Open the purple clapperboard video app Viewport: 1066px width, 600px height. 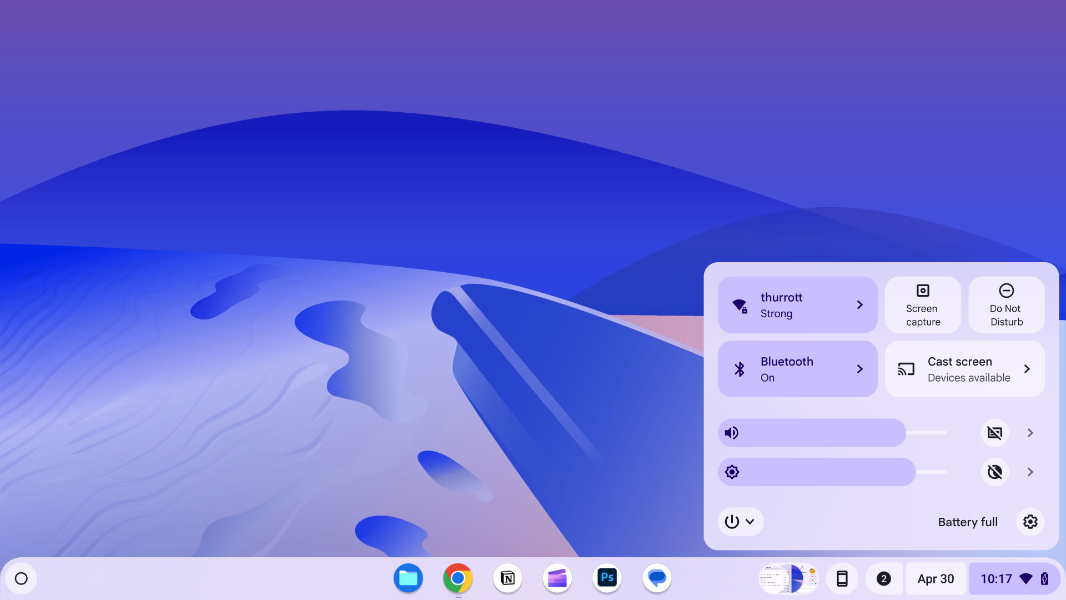[x=557, y=578]
